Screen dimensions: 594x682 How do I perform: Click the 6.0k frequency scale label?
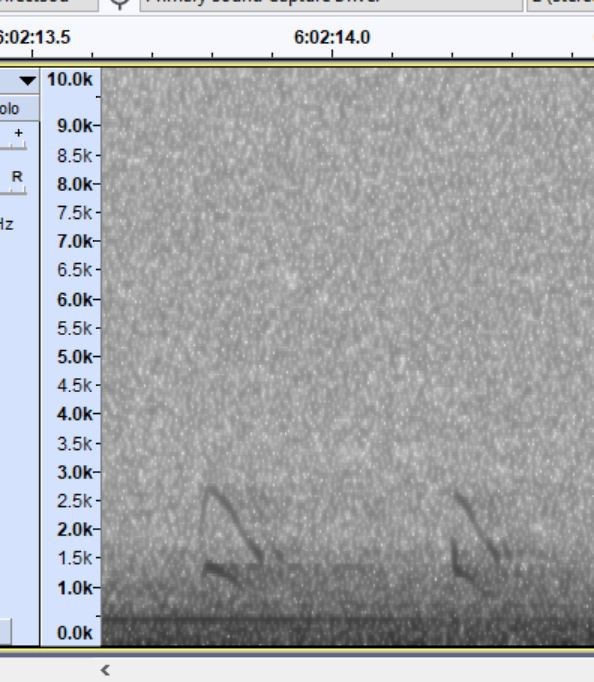75,299
